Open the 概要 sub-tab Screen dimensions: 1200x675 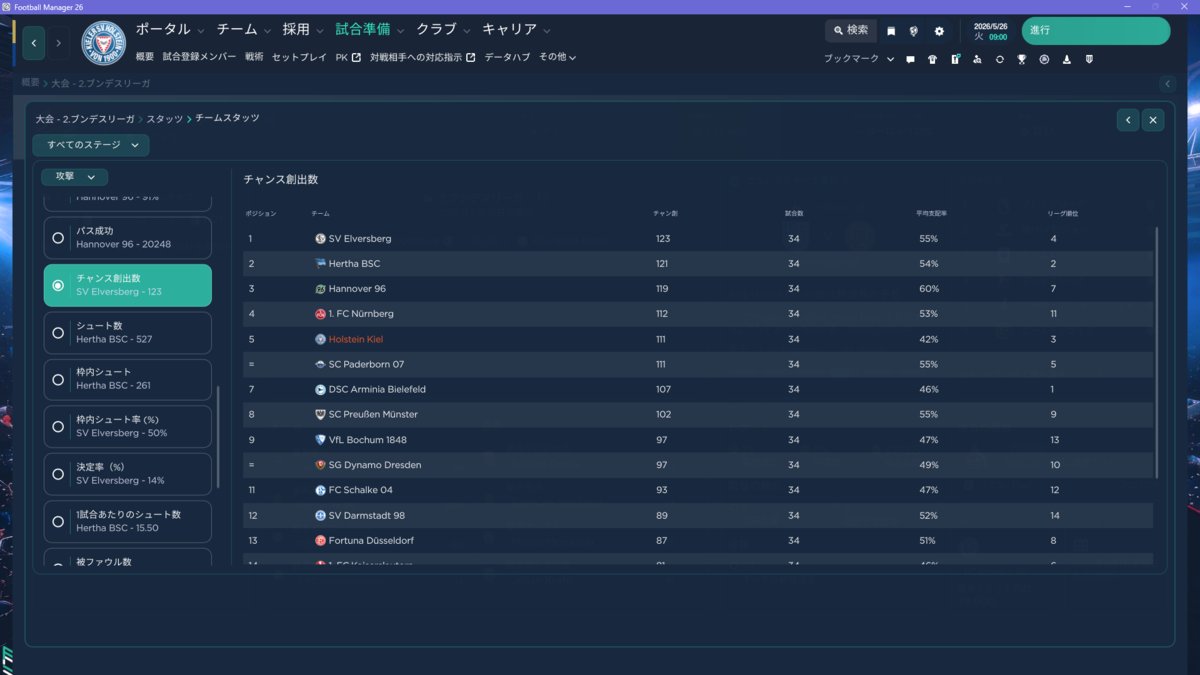coord(145,57)
